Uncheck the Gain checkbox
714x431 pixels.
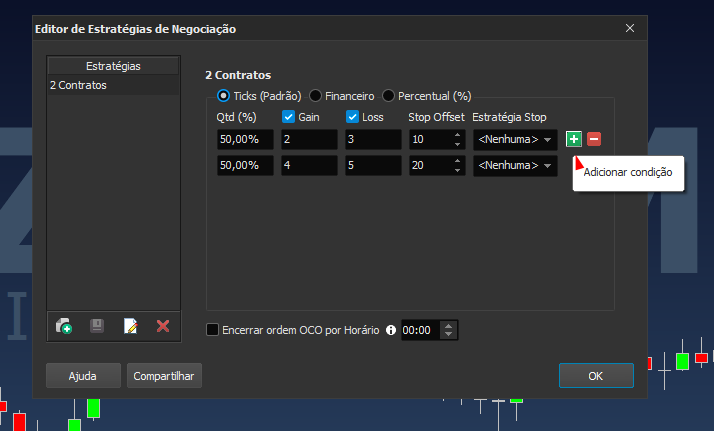pos(288,117)
